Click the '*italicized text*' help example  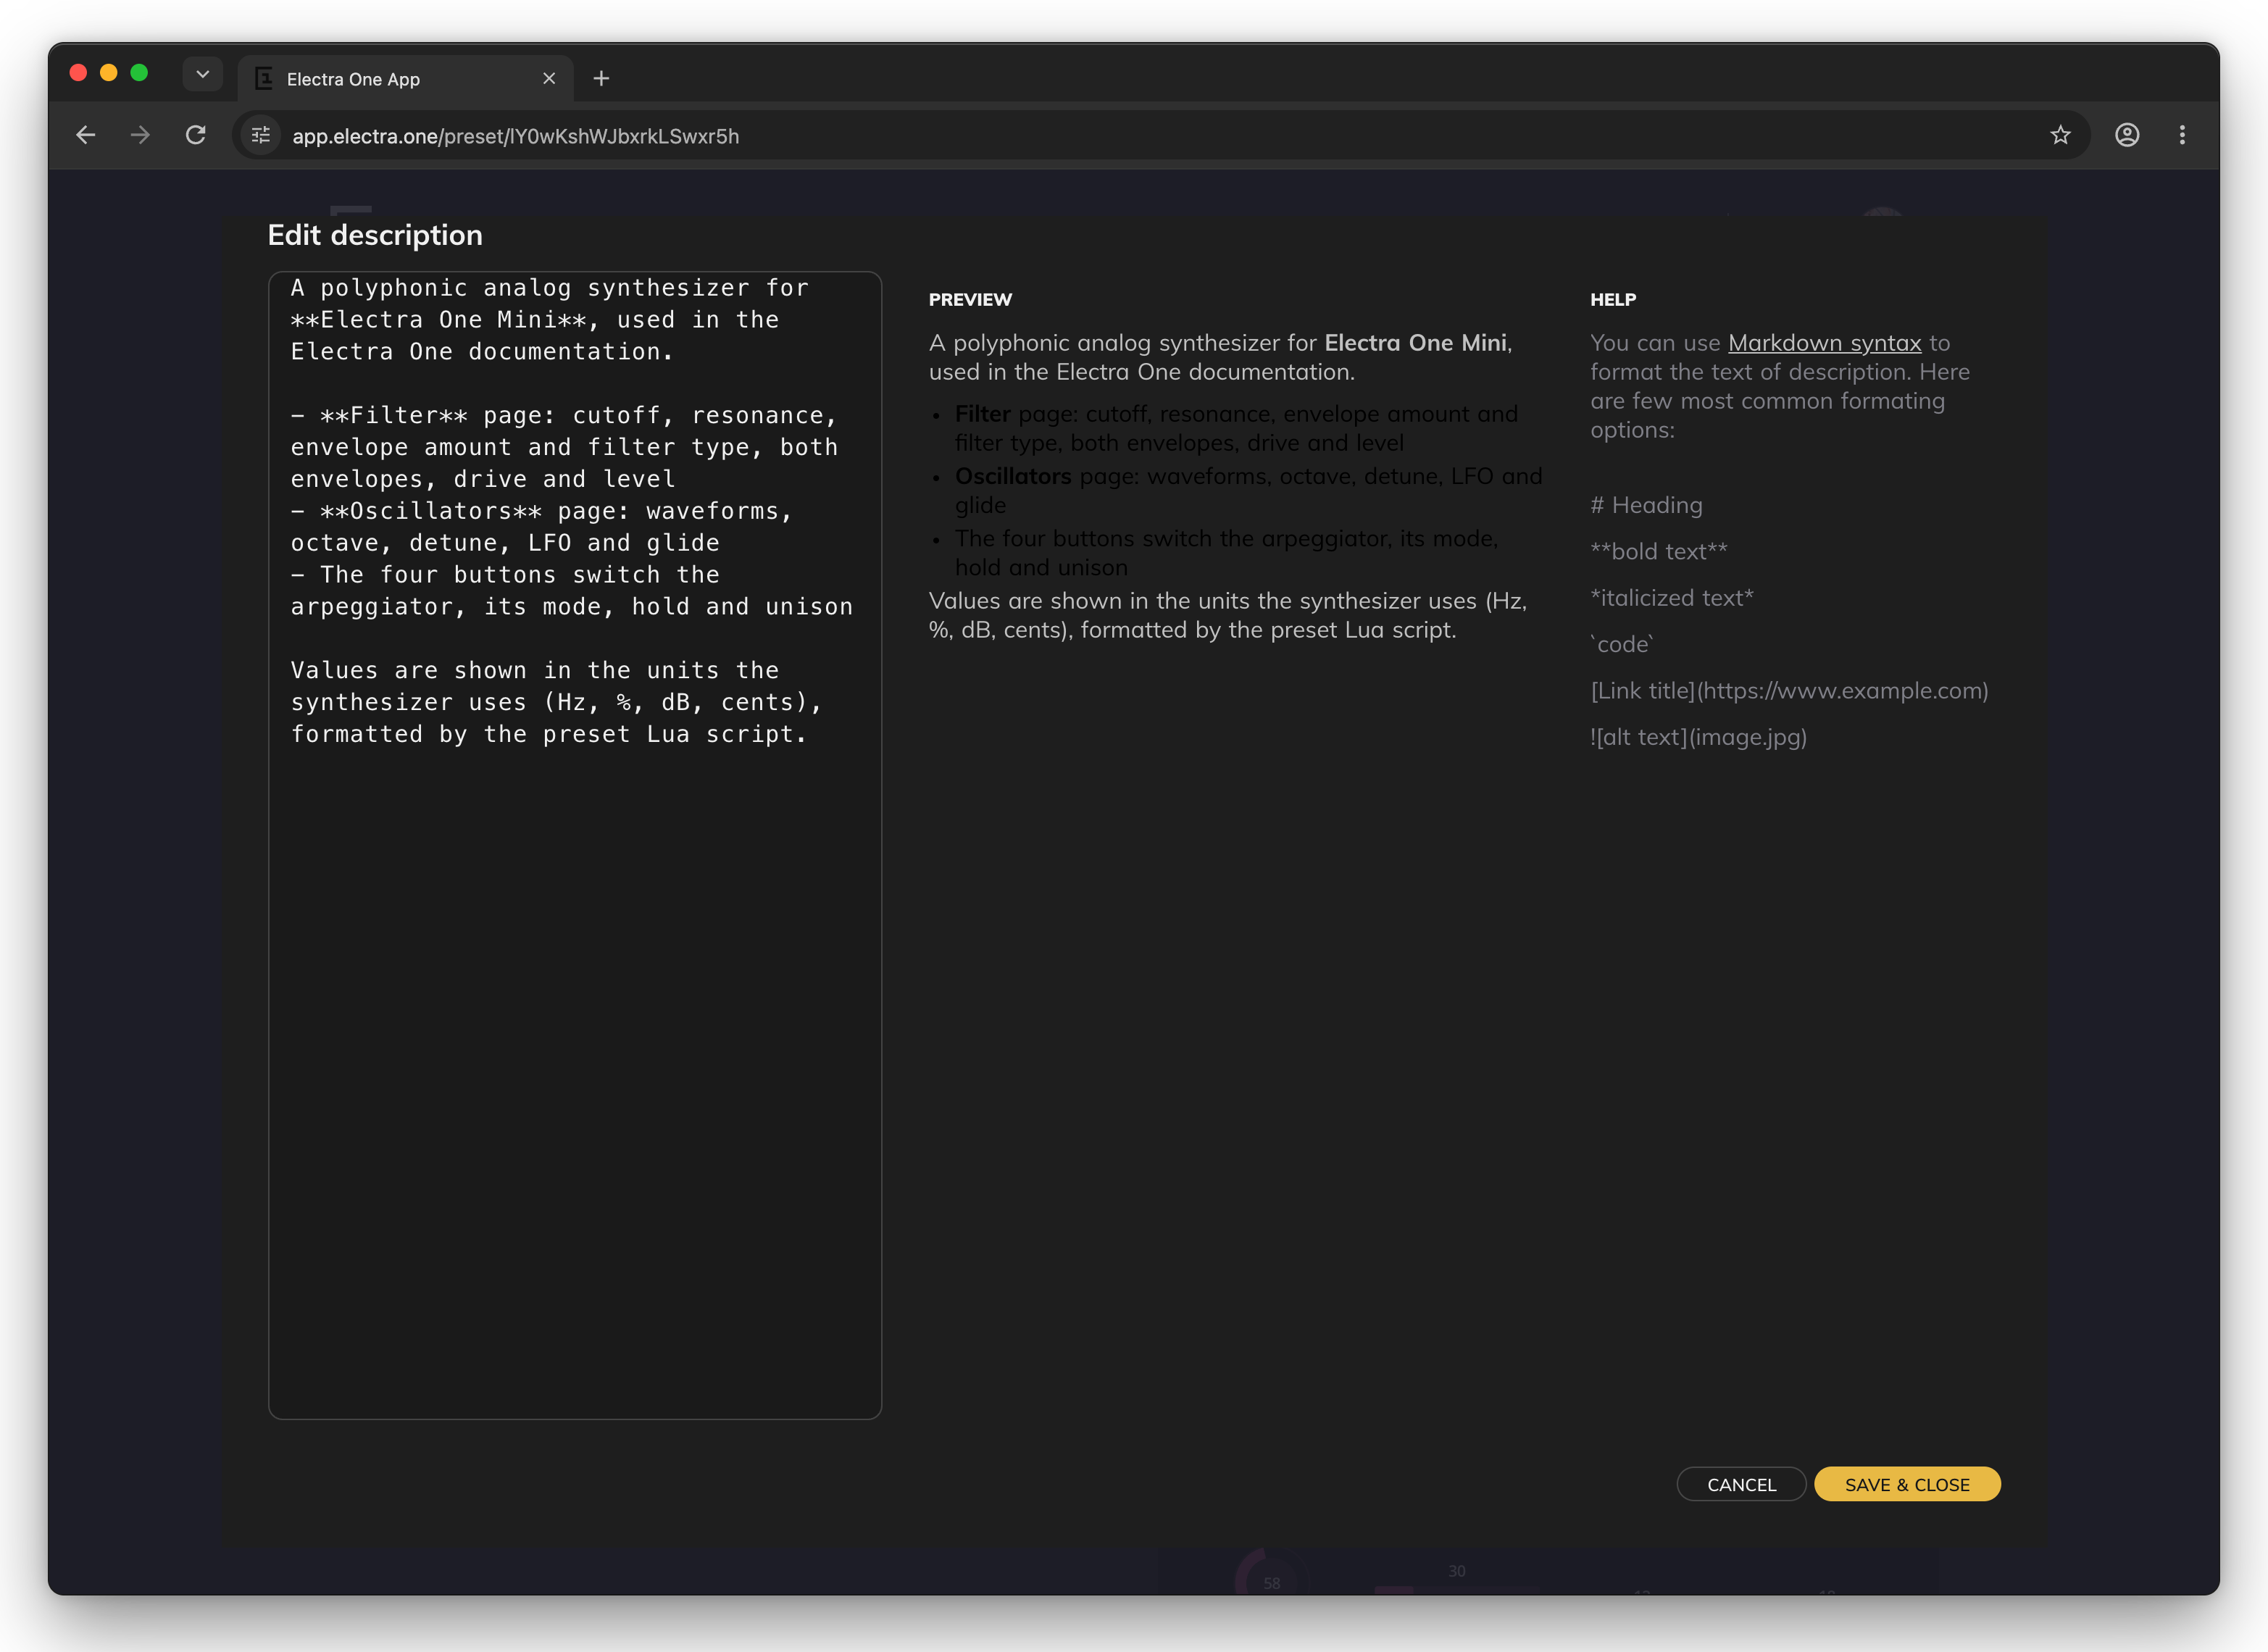tap(1672, 597)
